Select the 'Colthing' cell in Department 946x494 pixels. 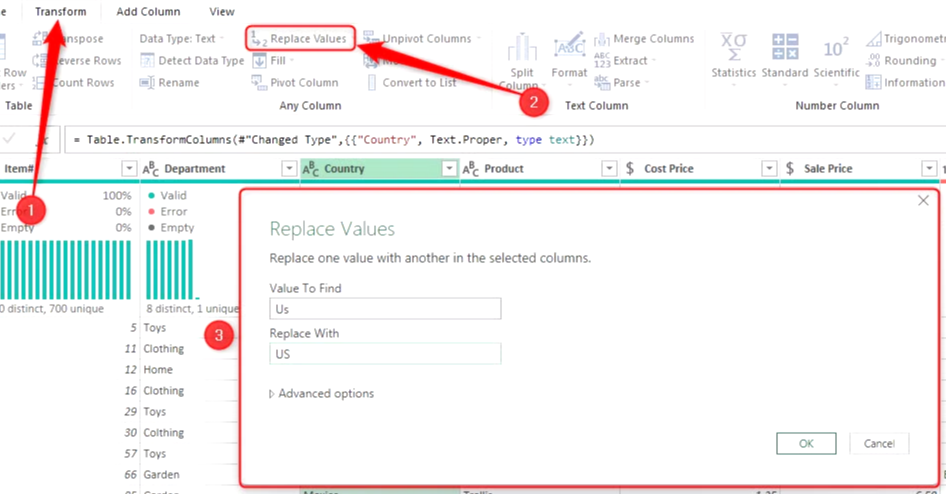(x=163, y=432)
